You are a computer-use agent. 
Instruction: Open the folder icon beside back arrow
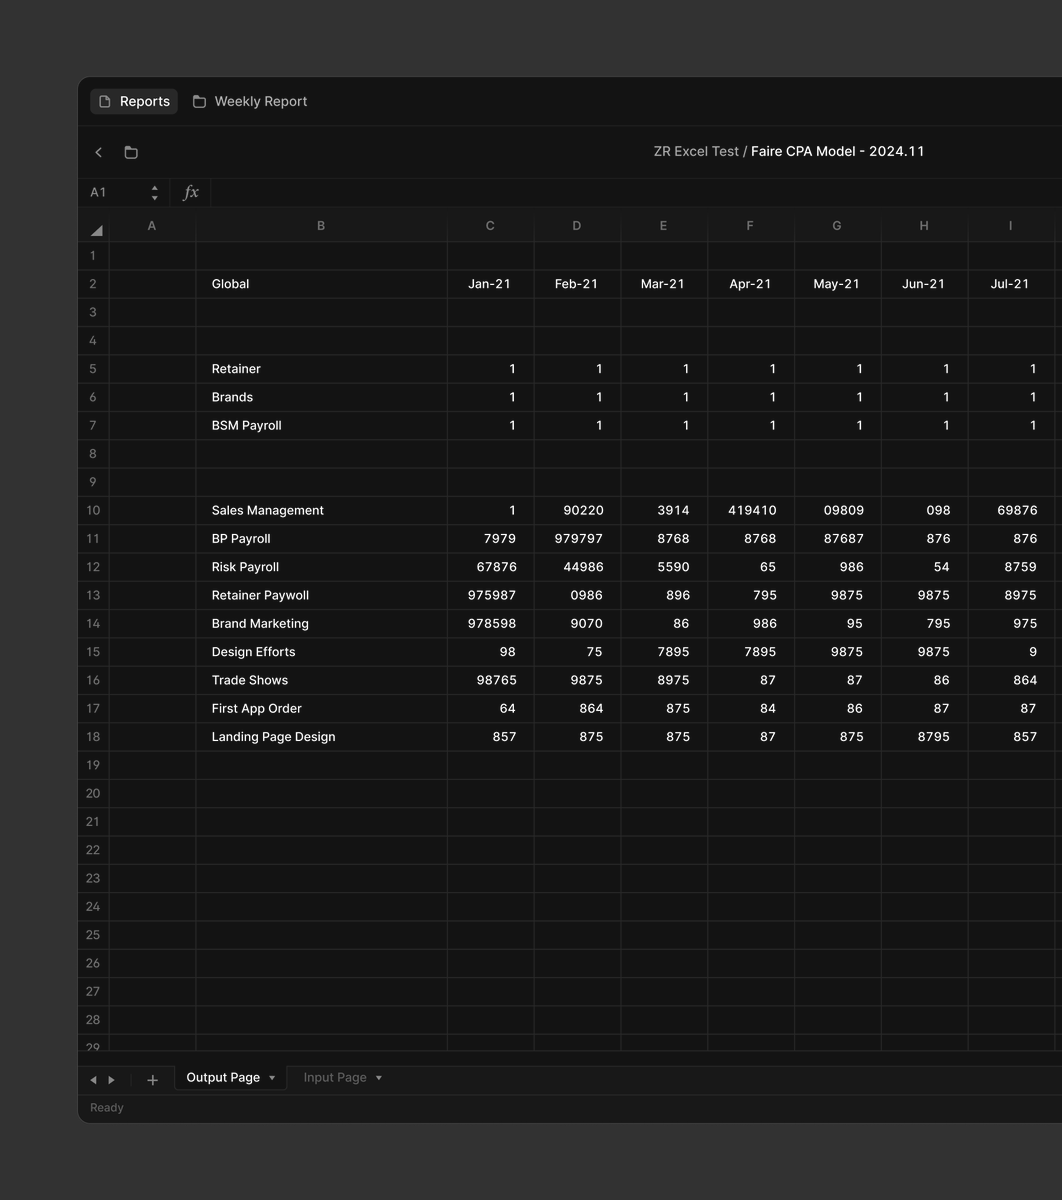click(131, 152)
